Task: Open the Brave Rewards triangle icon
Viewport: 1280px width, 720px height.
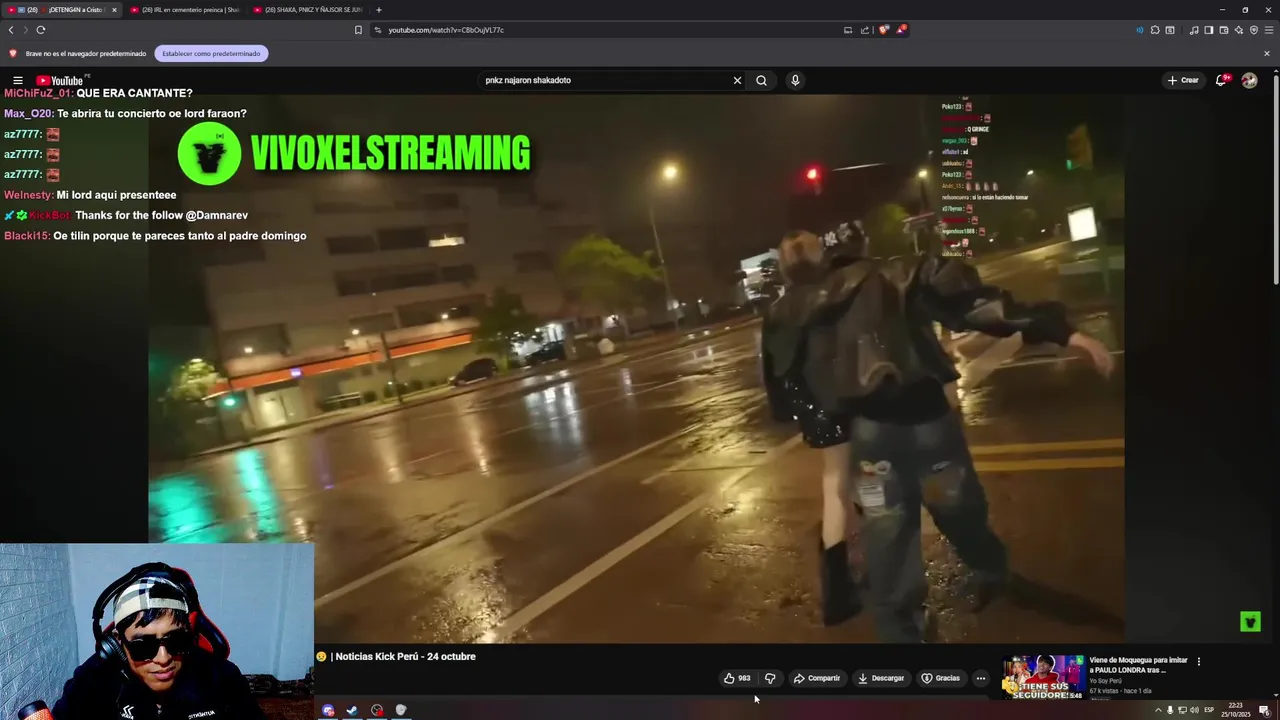Action: pyautogui.click(x=901, y=30)
